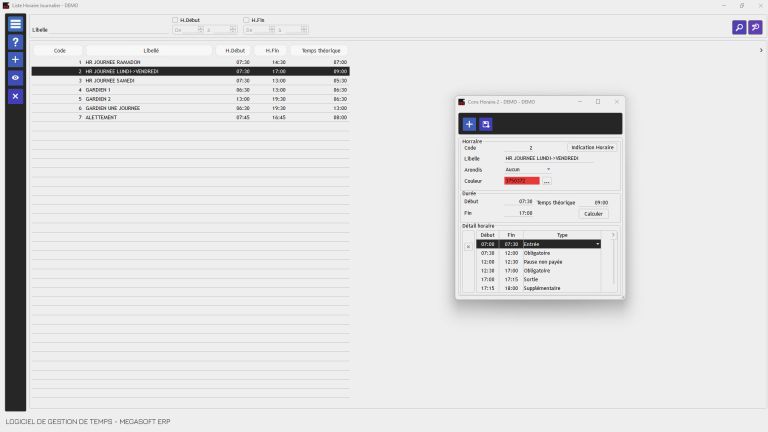This screenshot has height=432, width=768.
Task: Select the Supplémentaire detail row
Action: [538, 288]
